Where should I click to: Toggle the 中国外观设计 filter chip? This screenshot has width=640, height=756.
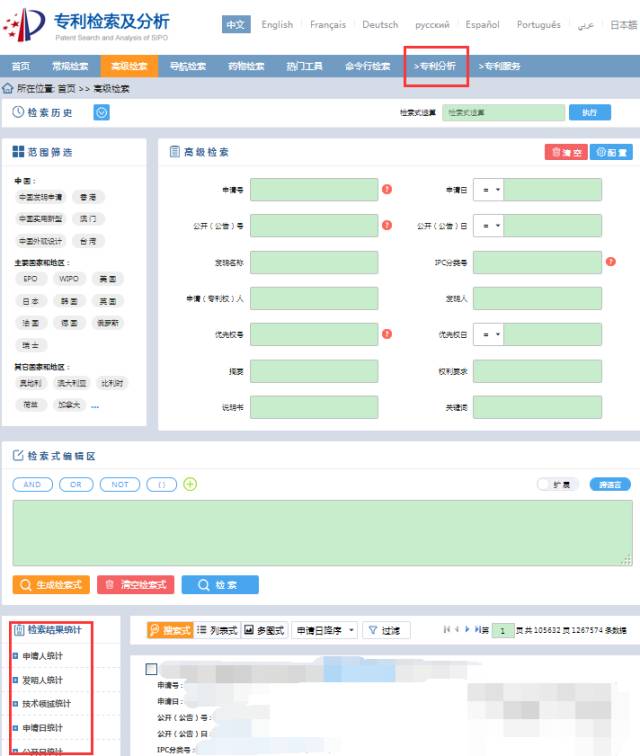pyautogui.click(x=41, y=241)
